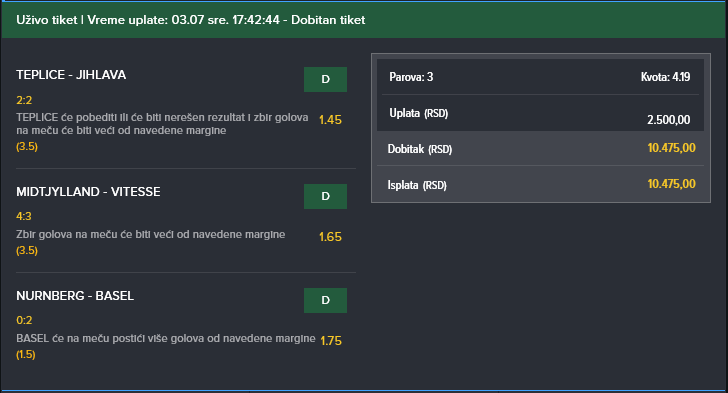Click the 1.45 odds value
The height and width of the screenshot is (393, 728).
pyautogui.click(x=330, y=120)
